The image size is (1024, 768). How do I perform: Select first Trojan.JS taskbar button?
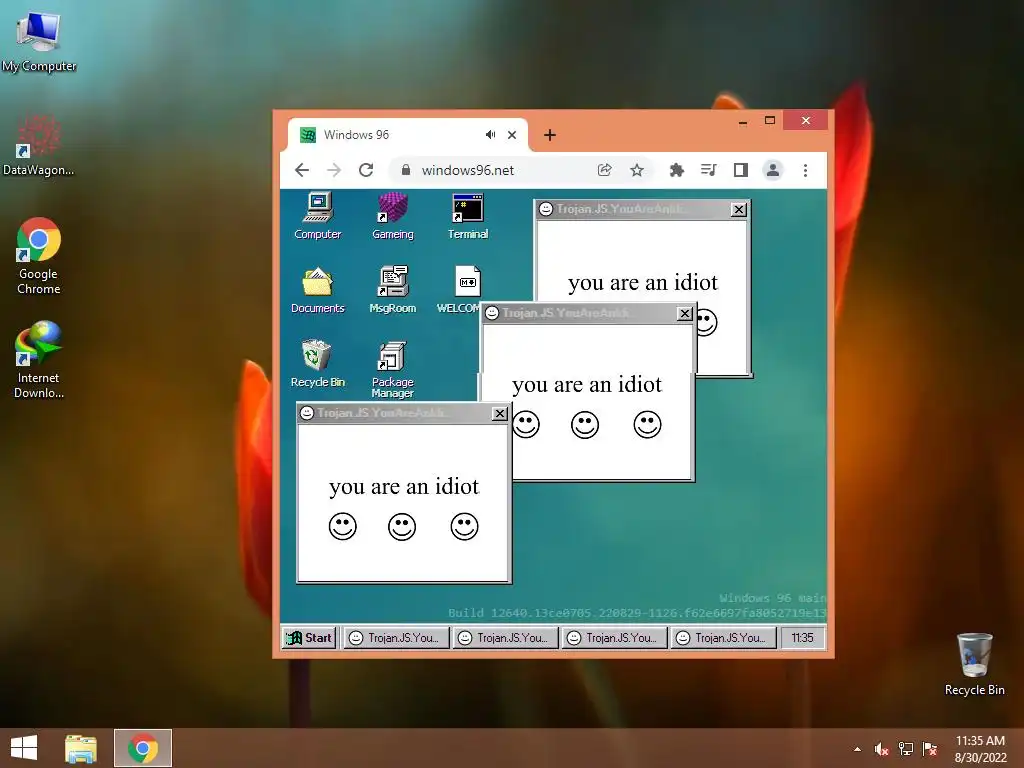click(396, 637)
